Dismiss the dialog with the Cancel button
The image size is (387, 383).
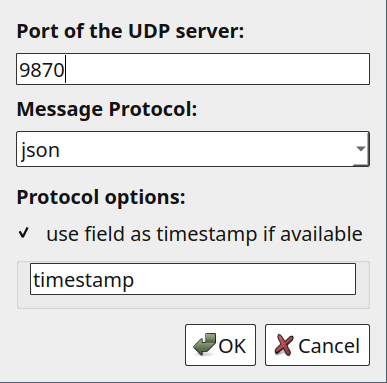[x=317, y=345]
